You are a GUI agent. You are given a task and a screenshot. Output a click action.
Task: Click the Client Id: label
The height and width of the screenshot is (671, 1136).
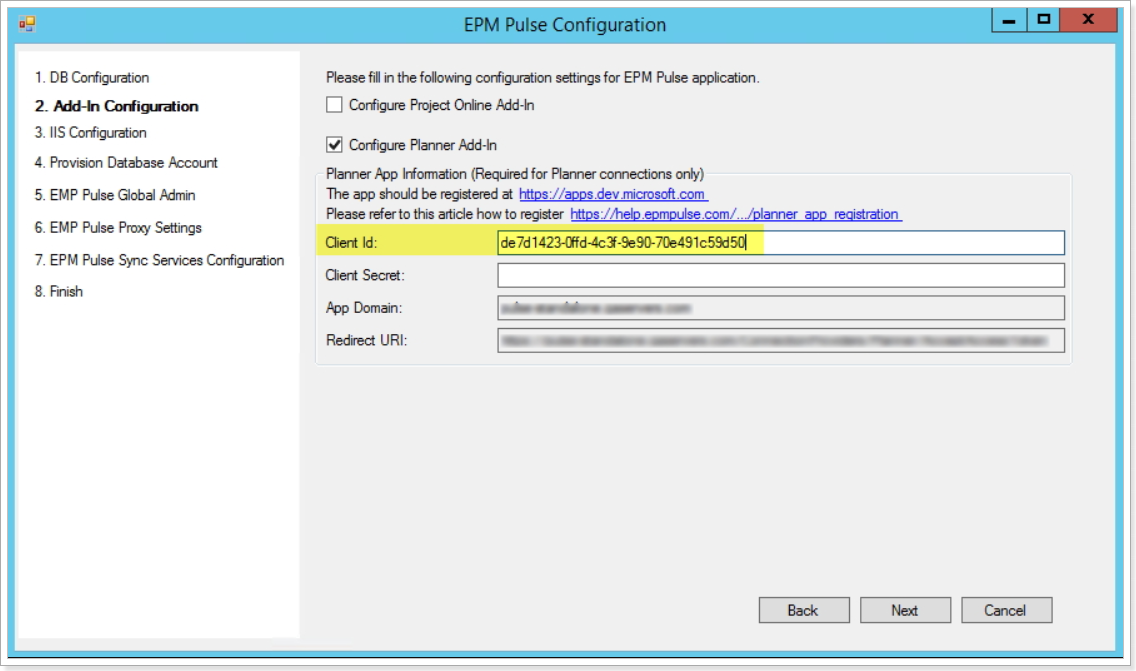(351, 243)
